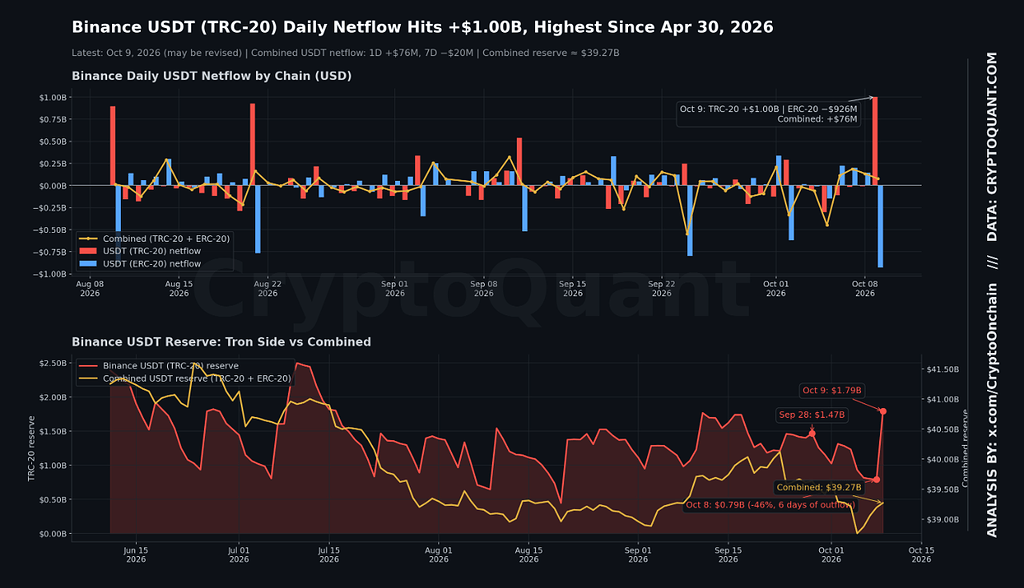Click the Combined USDT reserve legend entry

tap(185, 378)
